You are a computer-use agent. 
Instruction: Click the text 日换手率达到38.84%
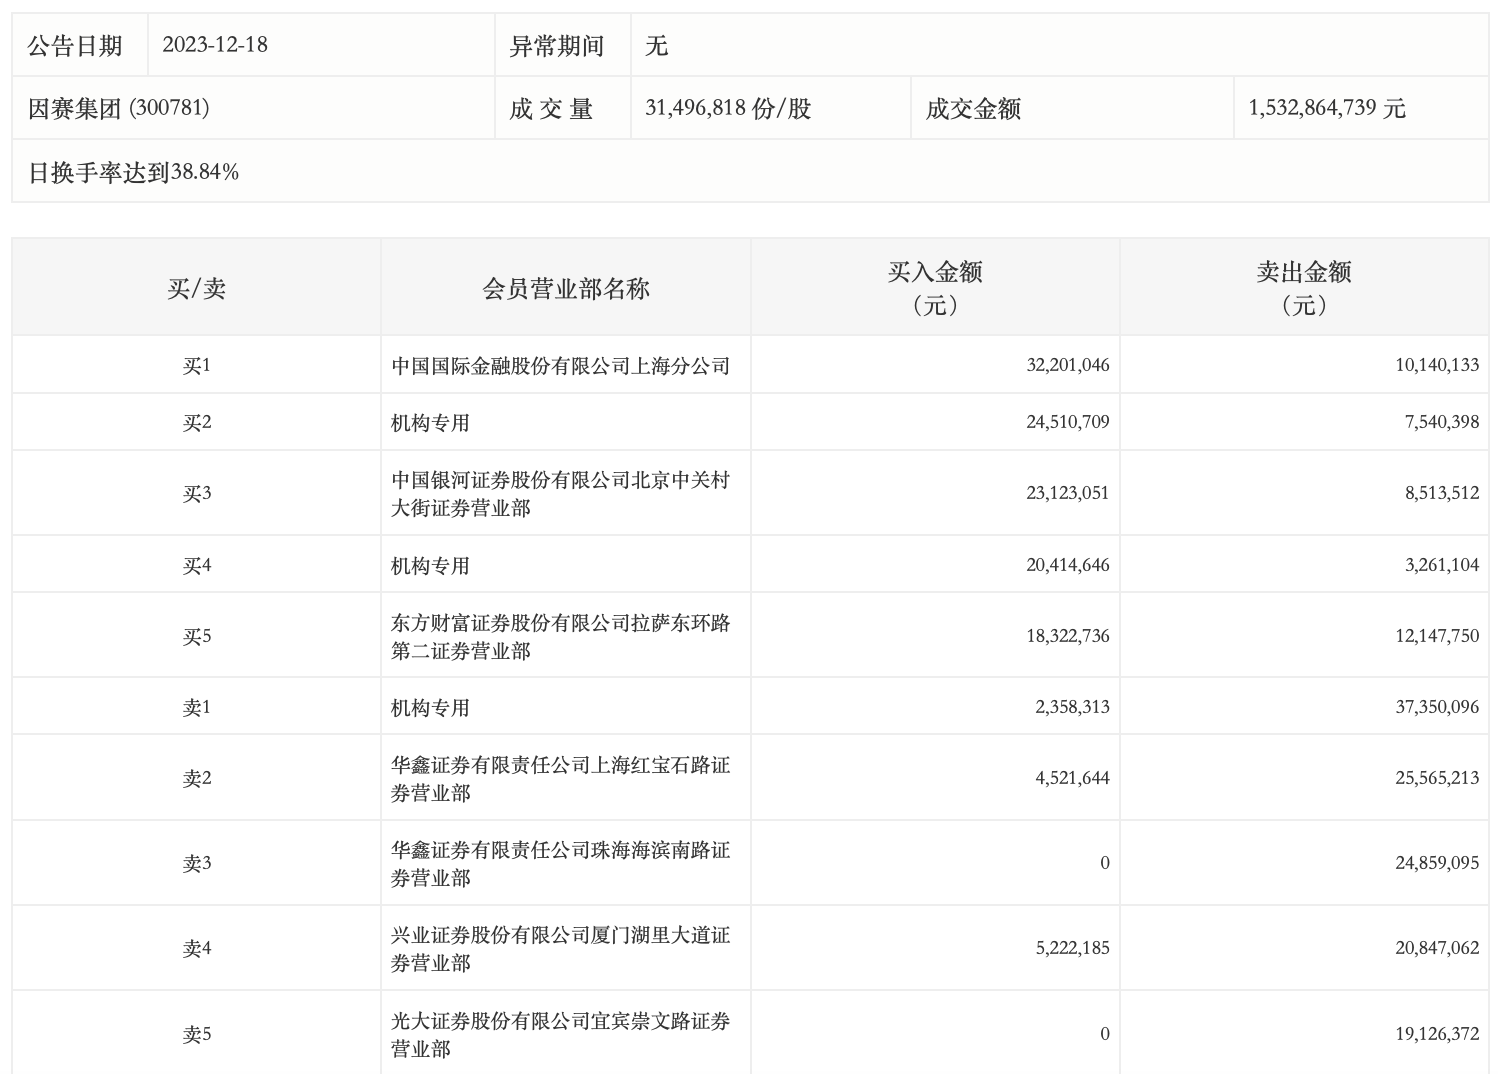point(133,172)
